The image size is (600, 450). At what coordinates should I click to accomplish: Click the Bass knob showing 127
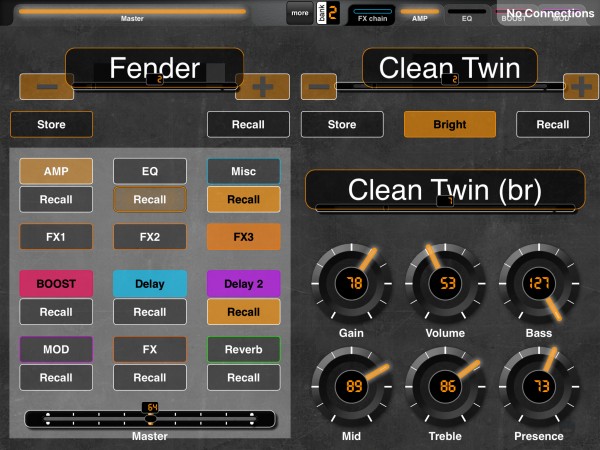coord(539,284)
